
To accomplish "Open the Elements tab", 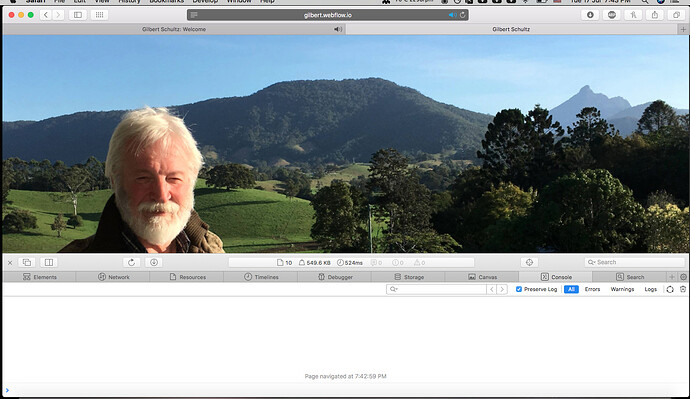I will 40,277.
